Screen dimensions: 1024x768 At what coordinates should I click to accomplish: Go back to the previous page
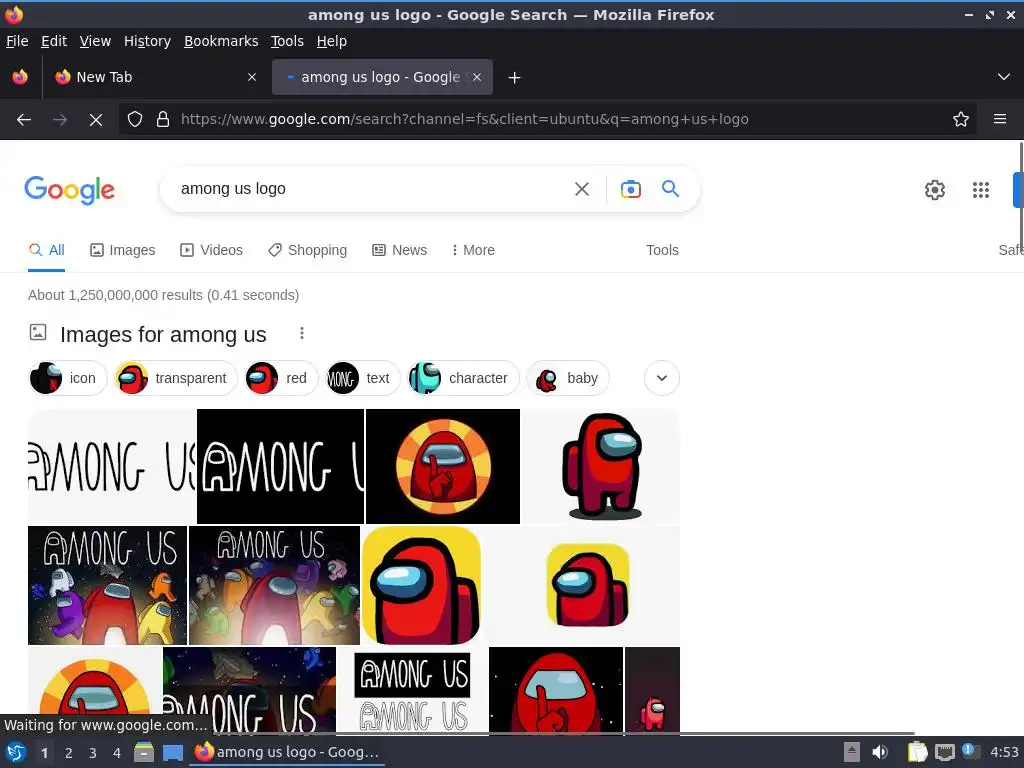click(x=24, y=120)
